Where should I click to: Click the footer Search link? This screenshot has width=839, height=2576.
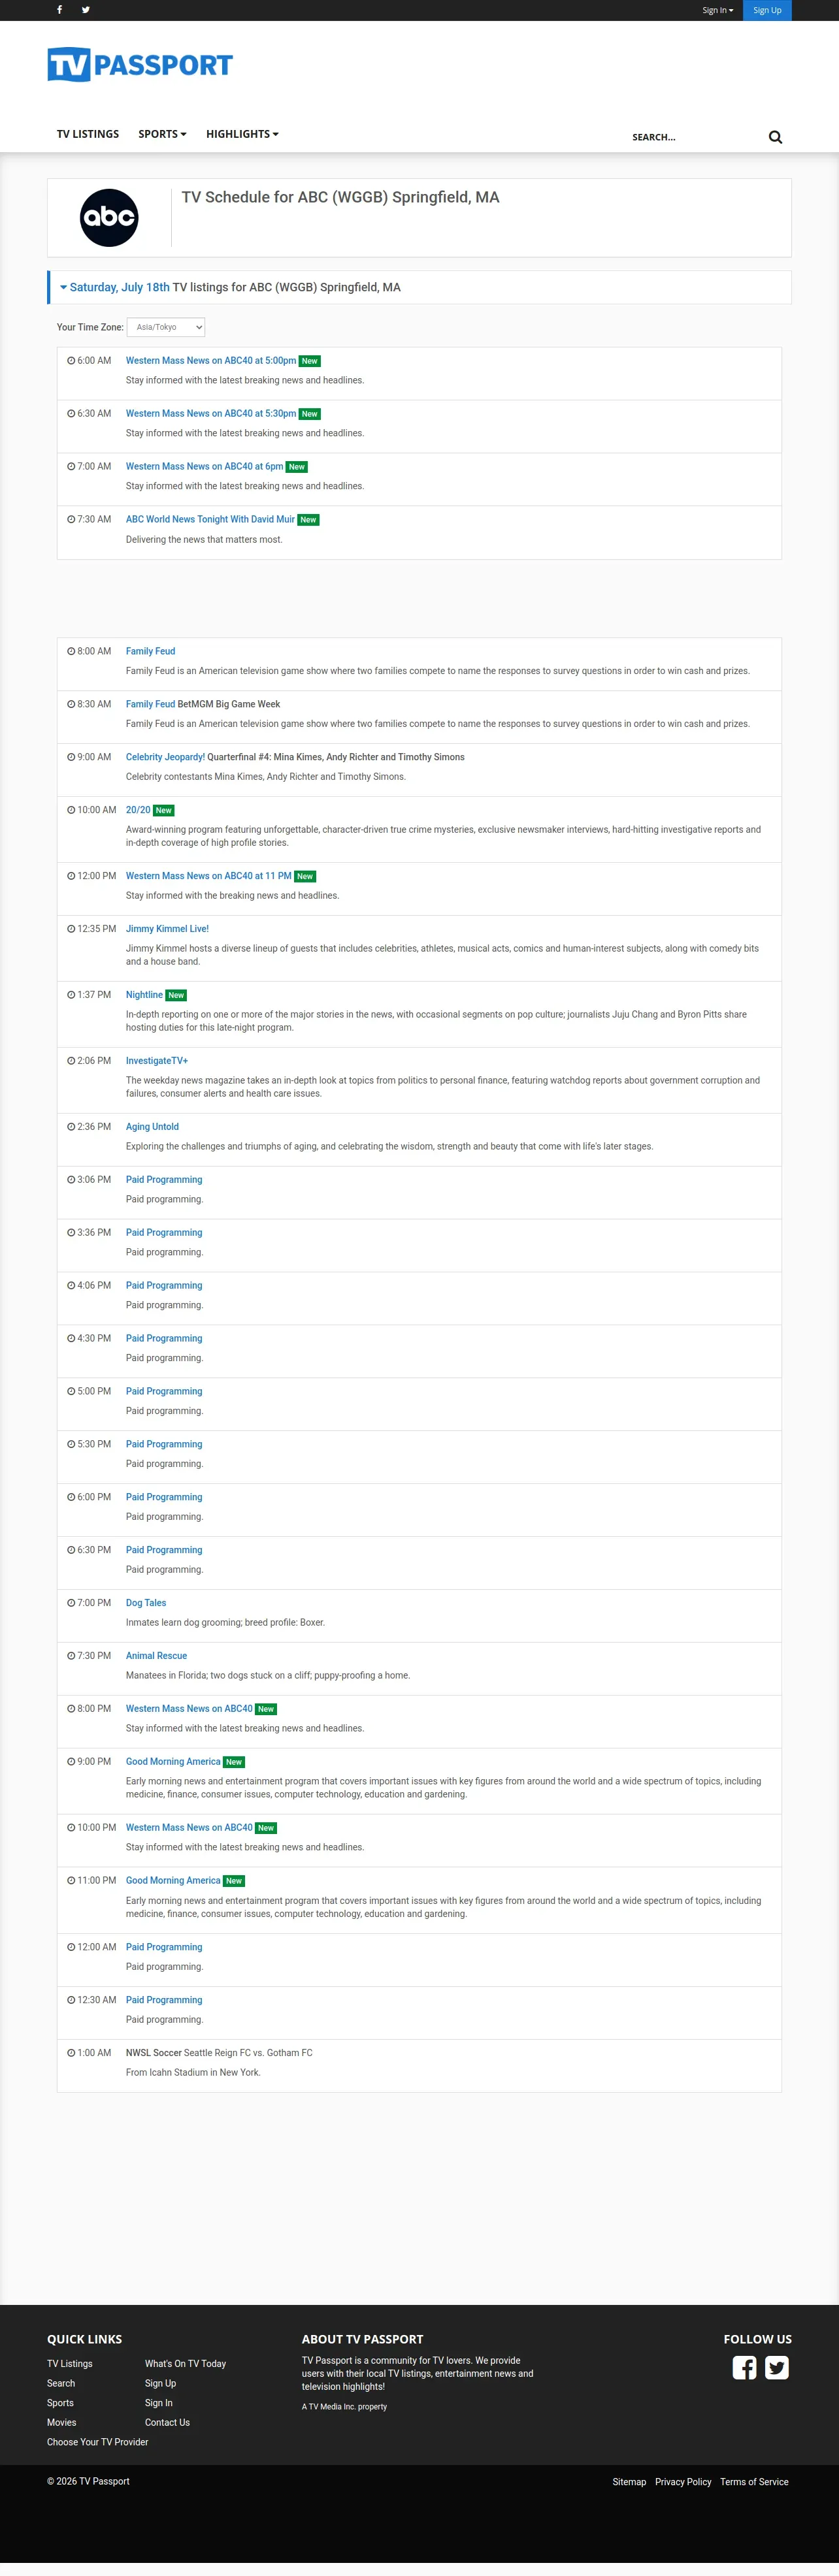pos(61,2384)
